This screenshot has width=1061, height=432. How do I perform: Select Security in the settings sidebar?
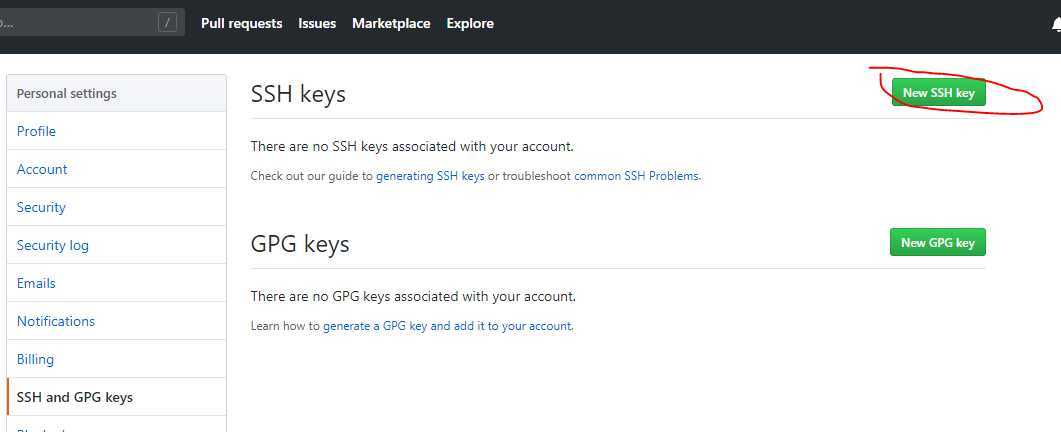coord(116,207)
